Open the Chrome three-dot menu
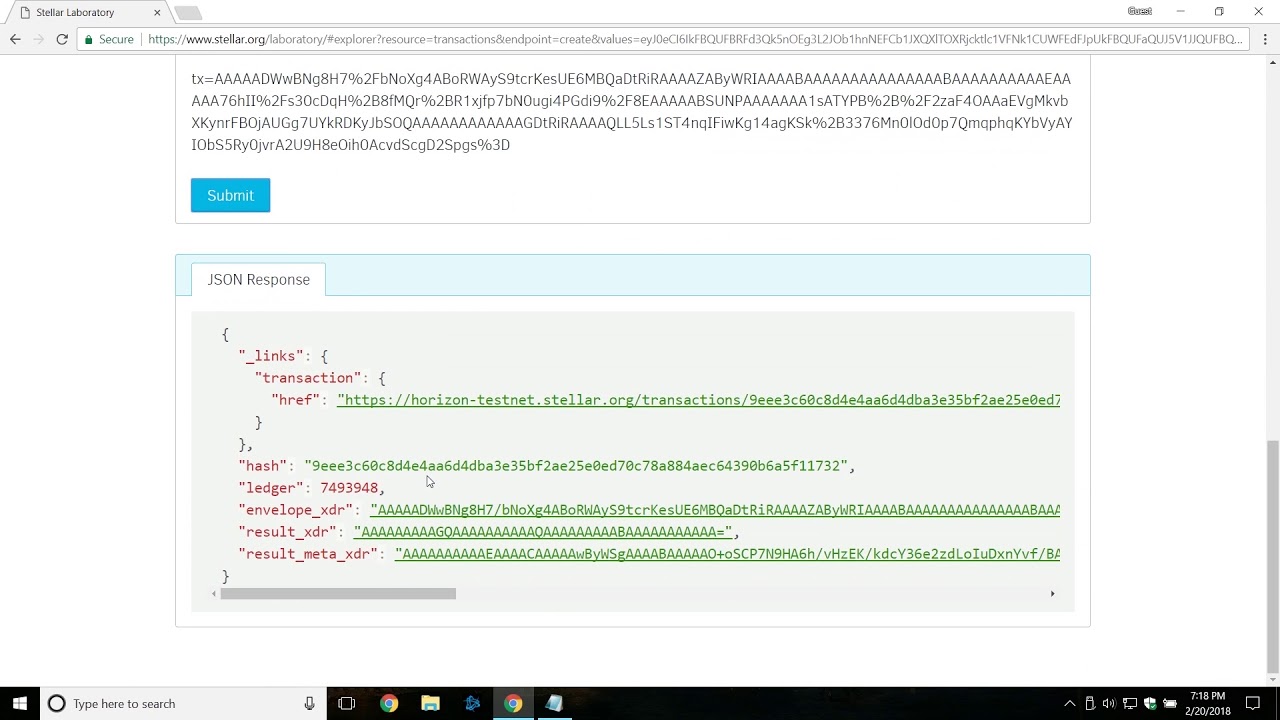Viewport: 1280px width, 720px height. pyautogui.click(x=1265, y=39)
